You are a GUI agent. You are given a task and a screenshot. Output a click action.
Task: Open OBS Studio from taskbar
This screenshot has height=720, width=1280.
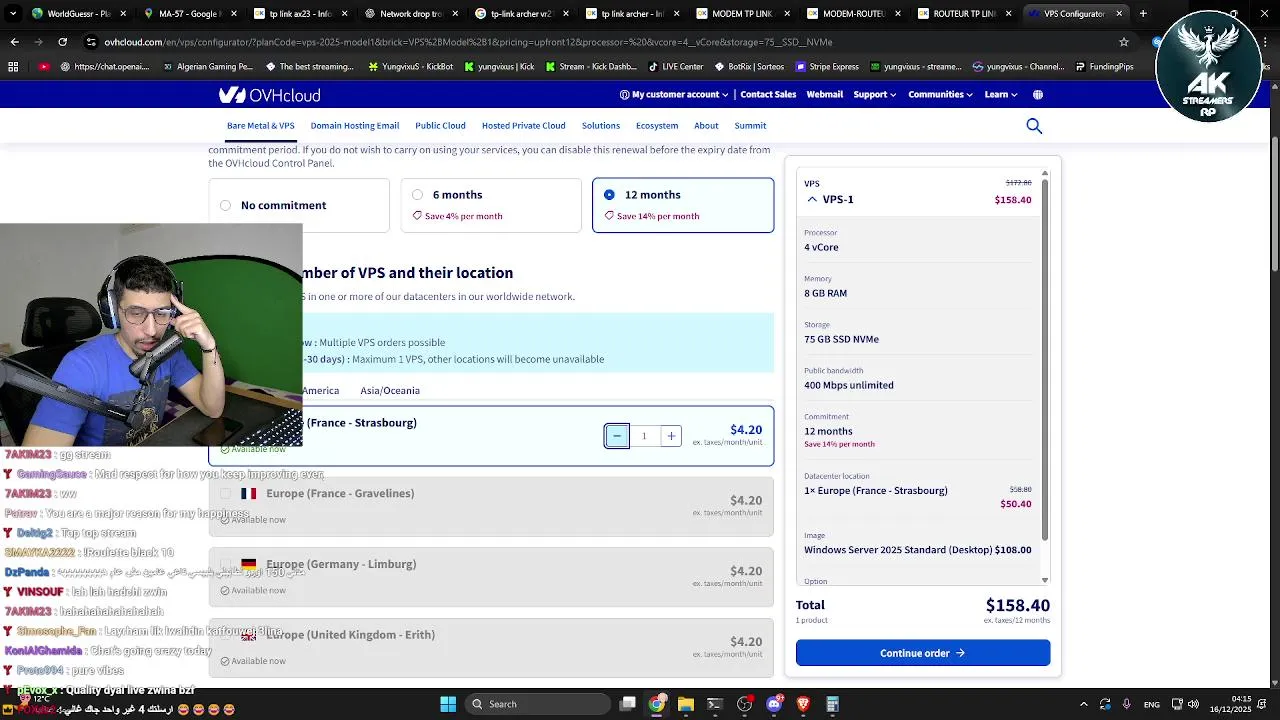click(x=744, y=704)
